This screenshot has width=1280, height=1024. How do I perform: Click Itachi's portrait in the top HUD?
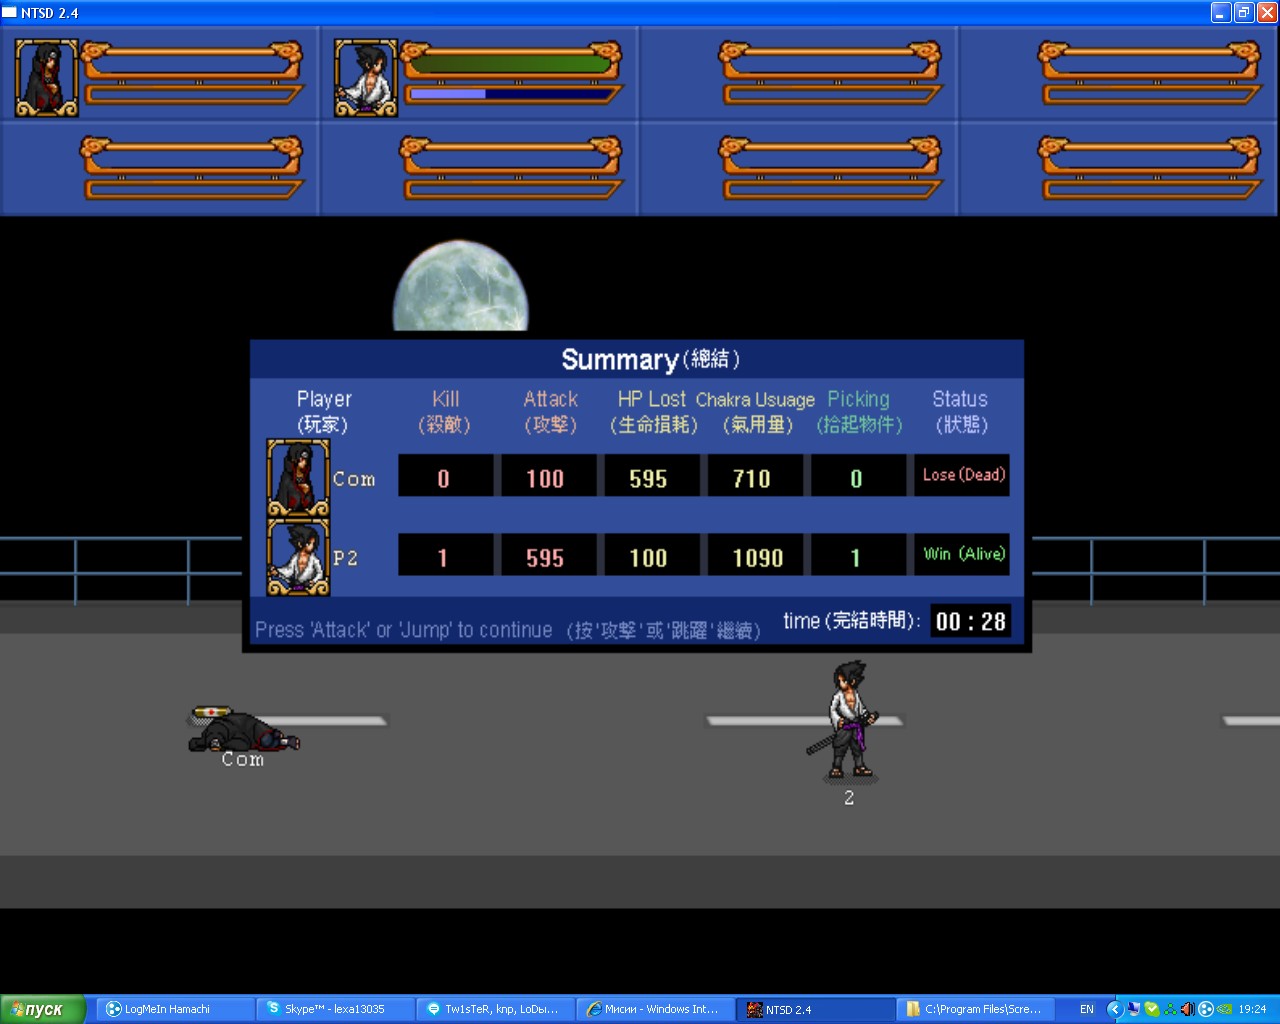[x=46, y=77]
